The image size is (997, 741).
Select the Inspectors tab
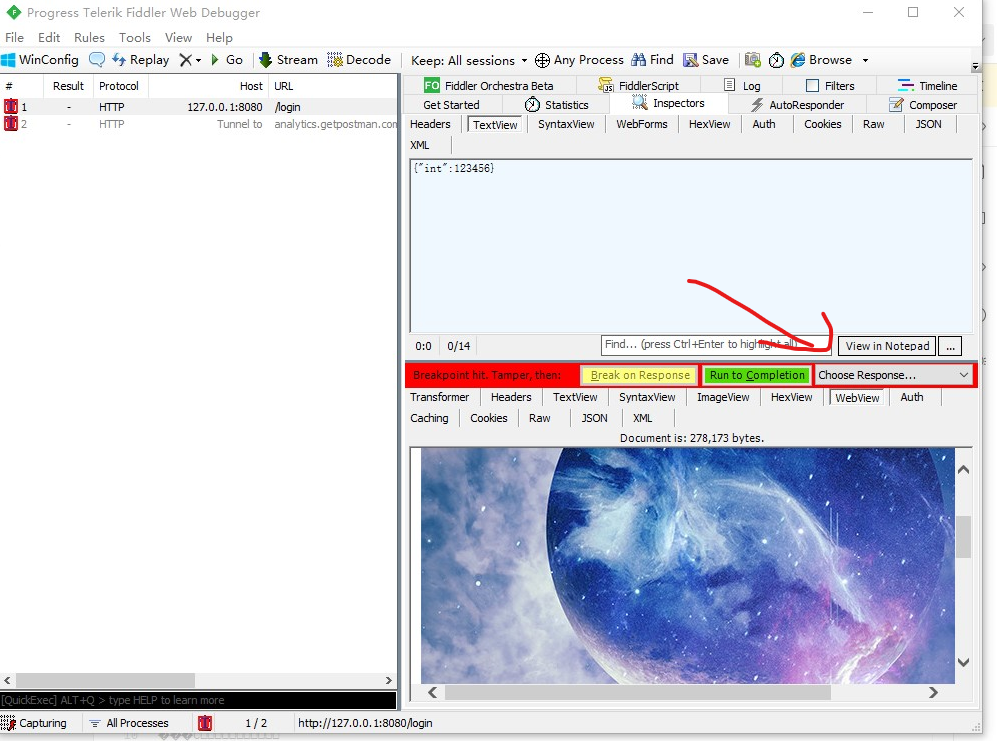(668, 104)
